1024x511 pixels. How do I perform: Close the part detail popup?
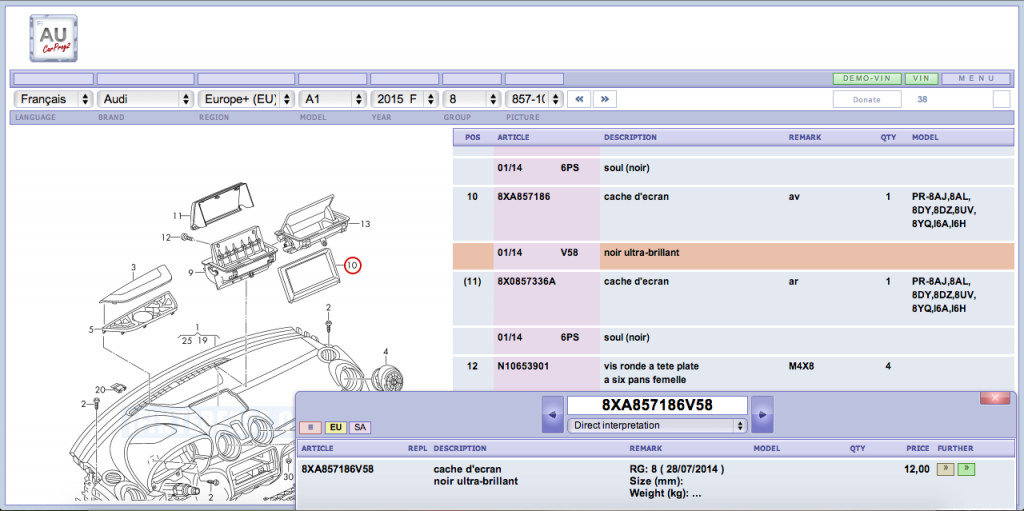pyautogui.click(x=995, y=398)
